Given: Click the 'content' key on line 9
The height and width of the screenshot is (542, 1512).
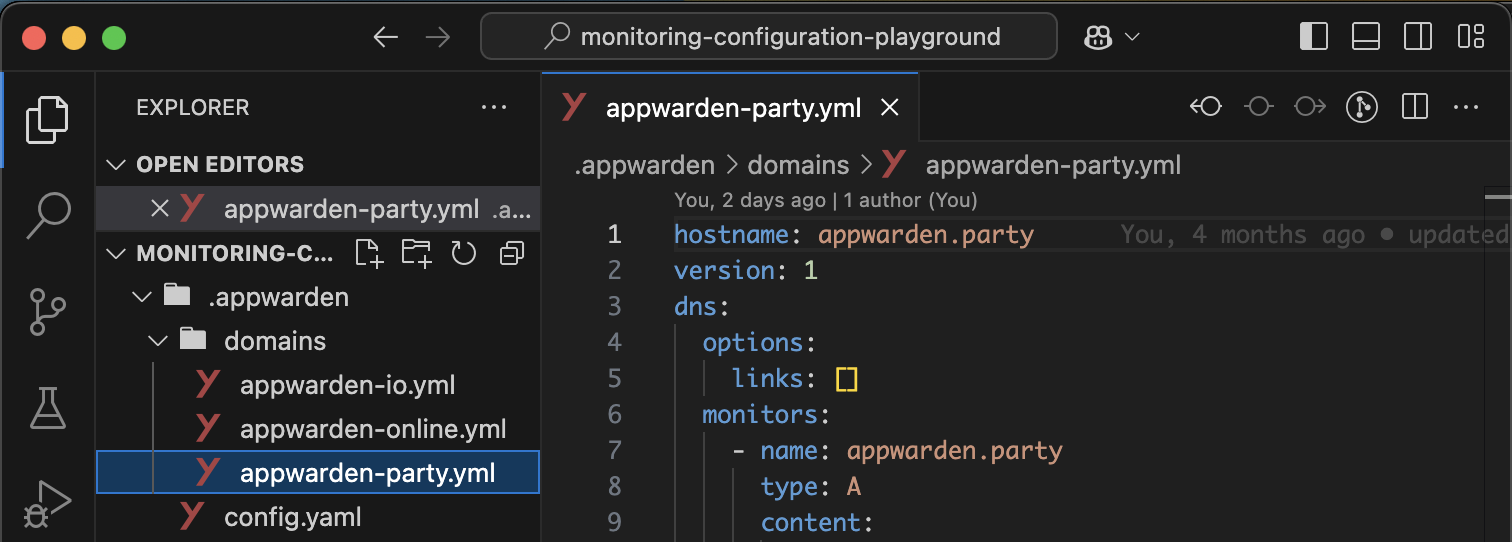Looking at the screenshot, I should (x=810, y=523).
